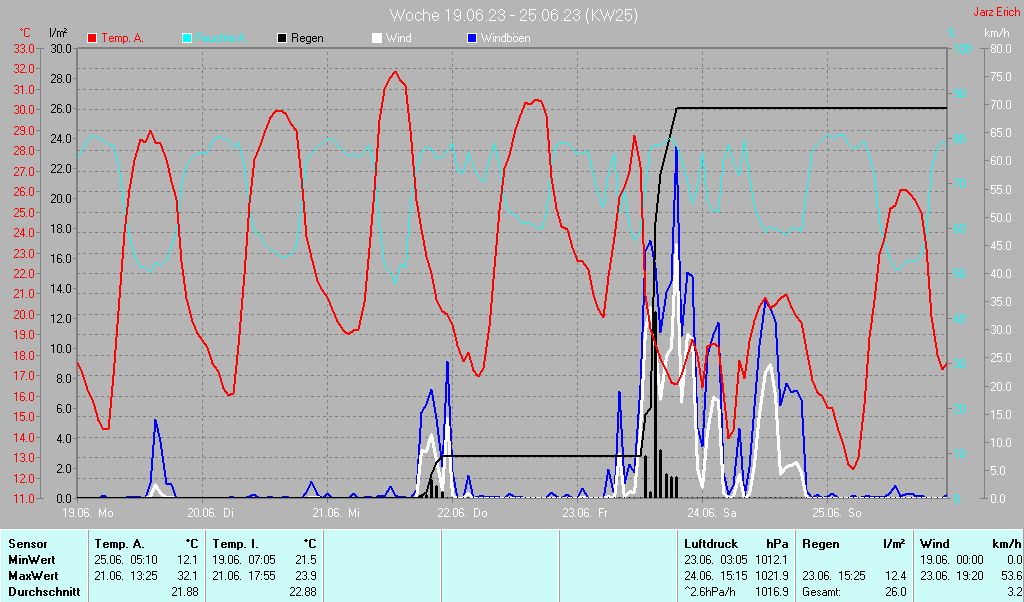Click the 25.06. So date axis label
1024x602 pixels.
836,513
